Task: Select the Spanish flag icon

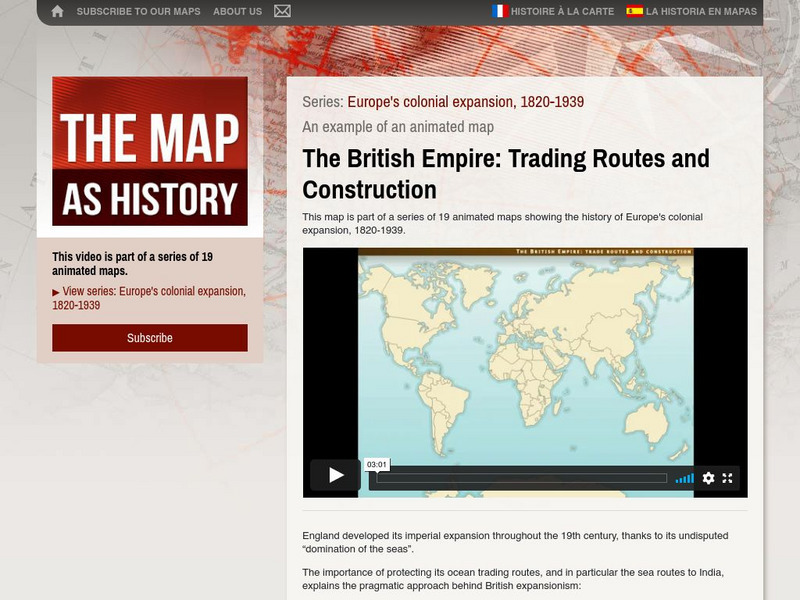Action: [633, 13]
